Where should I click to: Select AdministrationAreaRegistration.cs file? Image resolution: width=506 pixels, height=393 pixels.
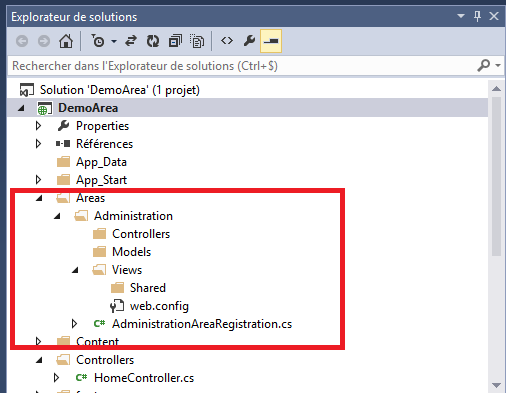(x=202, y=324)
